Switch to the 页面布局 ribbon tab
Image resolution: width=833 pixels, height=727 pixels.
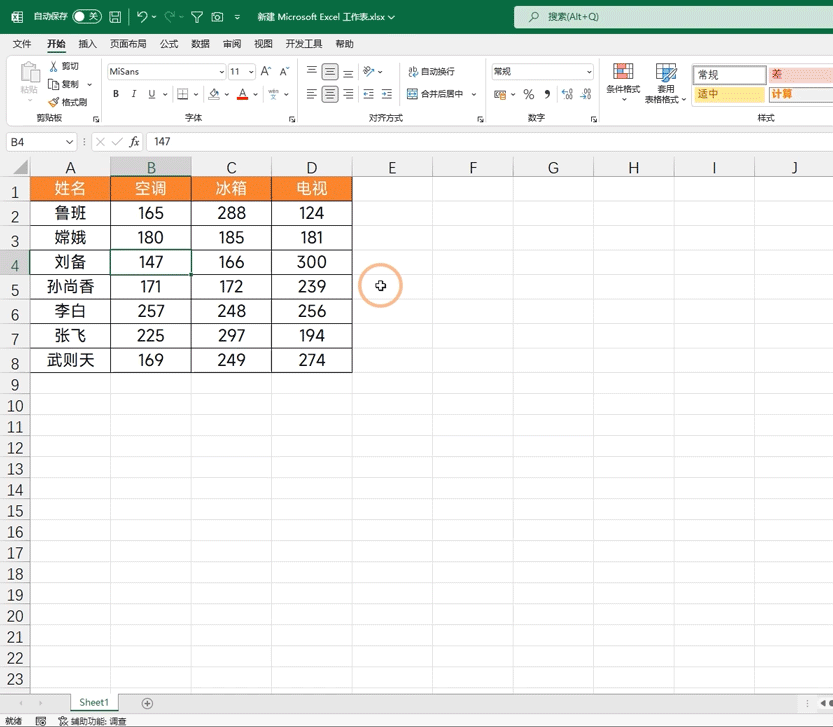[128, 44]
